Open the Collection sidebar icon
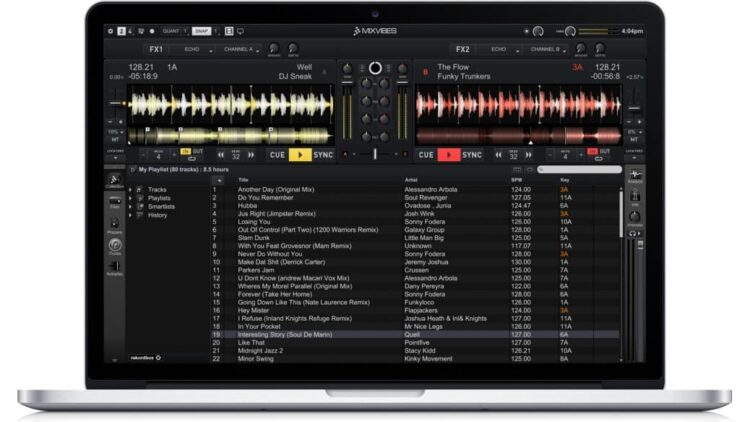Screen dimensions: 750x422 tap(114, 181)
